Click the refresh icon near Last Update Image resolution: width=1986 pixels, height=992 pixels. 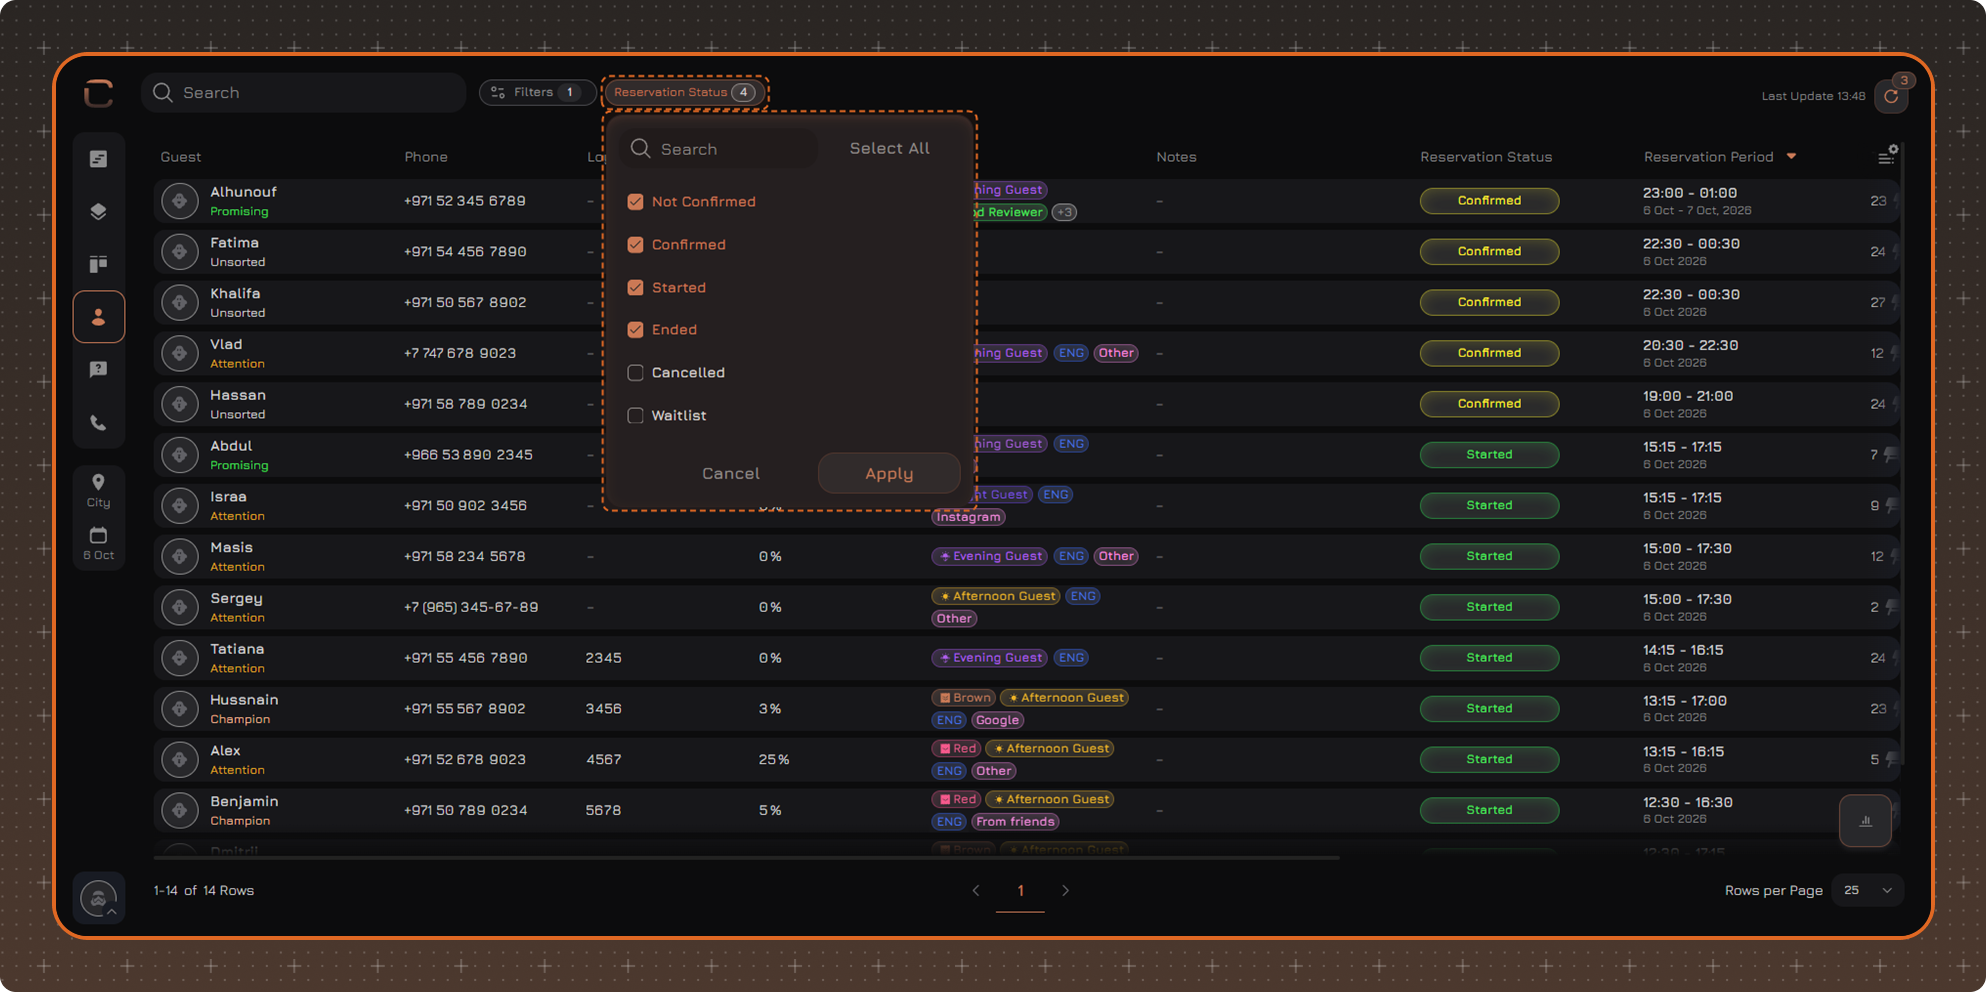pos(1891,96)
